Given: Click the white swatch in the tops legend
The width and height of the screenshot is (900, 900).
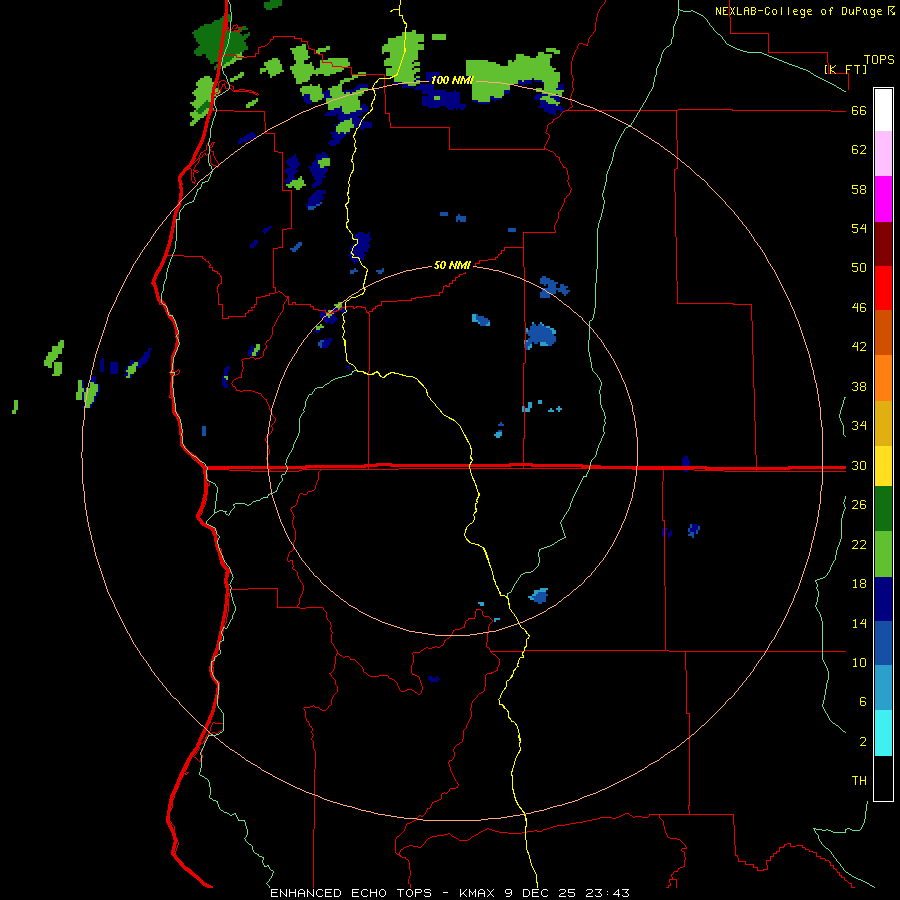Looking at the screenshot, I should coord(883,110).
